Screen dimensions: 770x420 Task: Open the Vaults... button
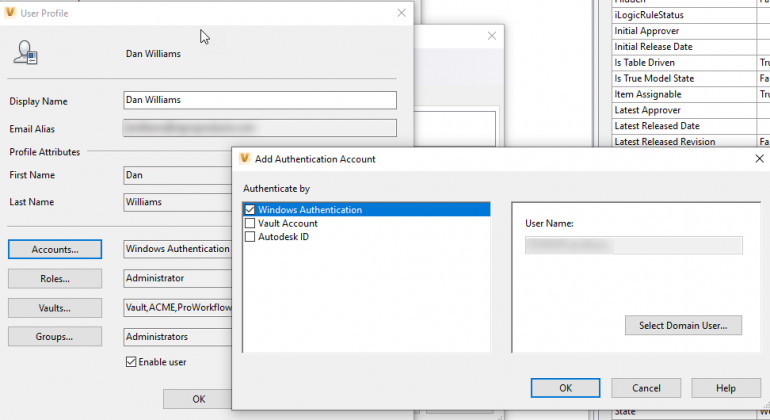click(55, 308)
